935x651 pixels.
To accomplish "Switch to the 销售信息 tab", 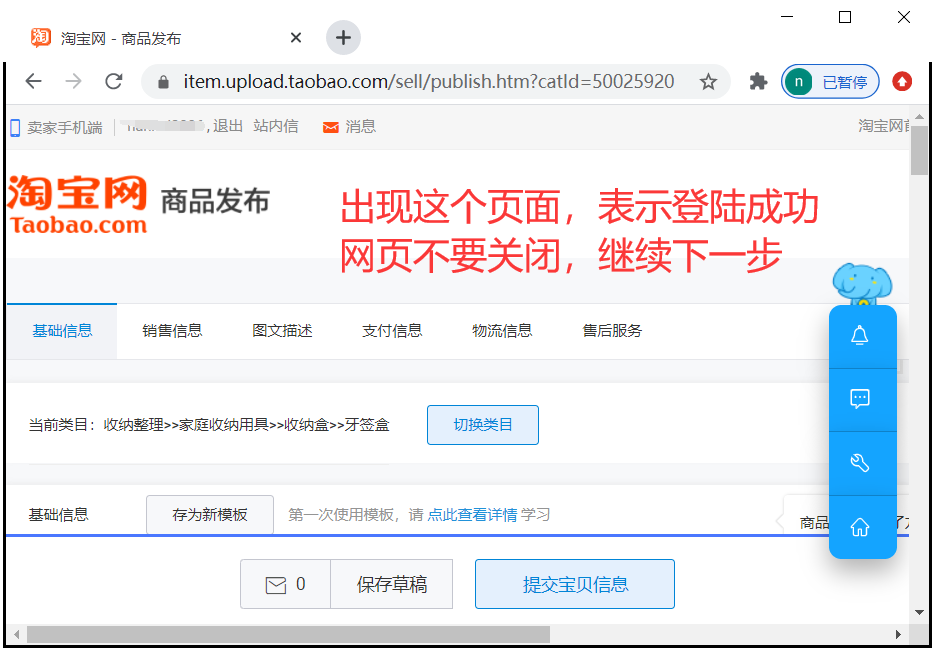I will [172, 331].
